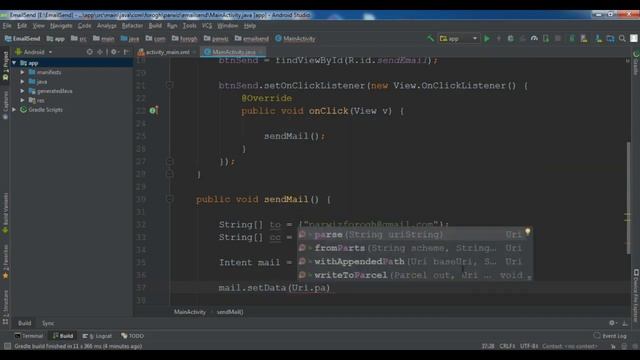The image size is (640, 360).
Task: Open the profiler gauge icon in toolbar
Action: click(x=534, y=38)
